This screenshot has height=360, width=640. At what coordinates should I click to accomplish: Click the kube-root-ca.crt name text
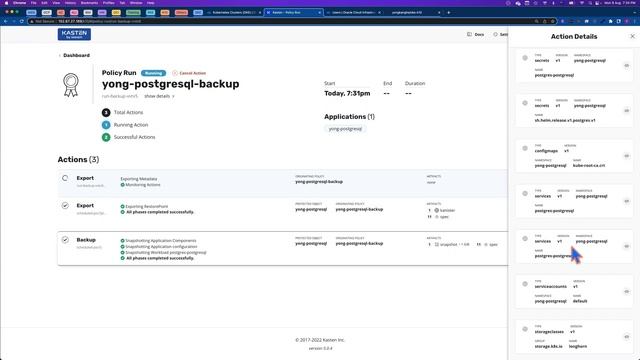[x=589, y=166]
